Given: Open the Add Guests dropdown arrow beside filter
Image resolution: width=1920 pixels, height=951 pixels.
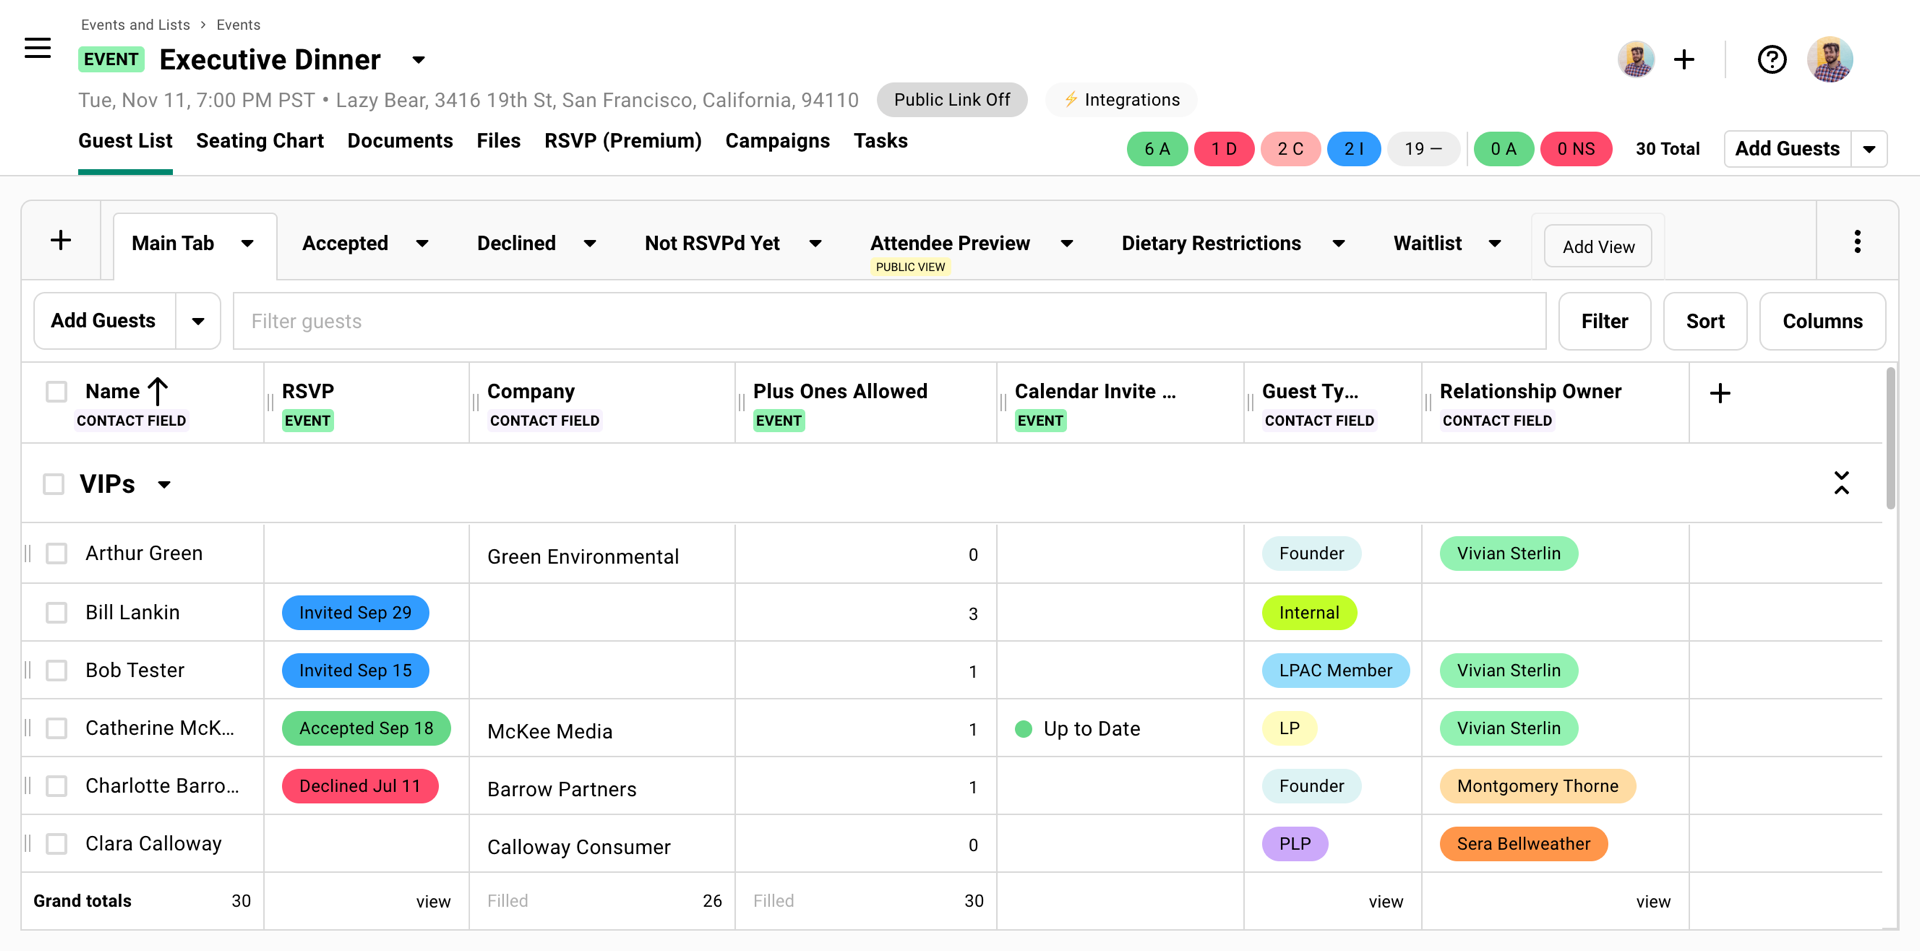Looking at the screenshot, I should point(198,321).
